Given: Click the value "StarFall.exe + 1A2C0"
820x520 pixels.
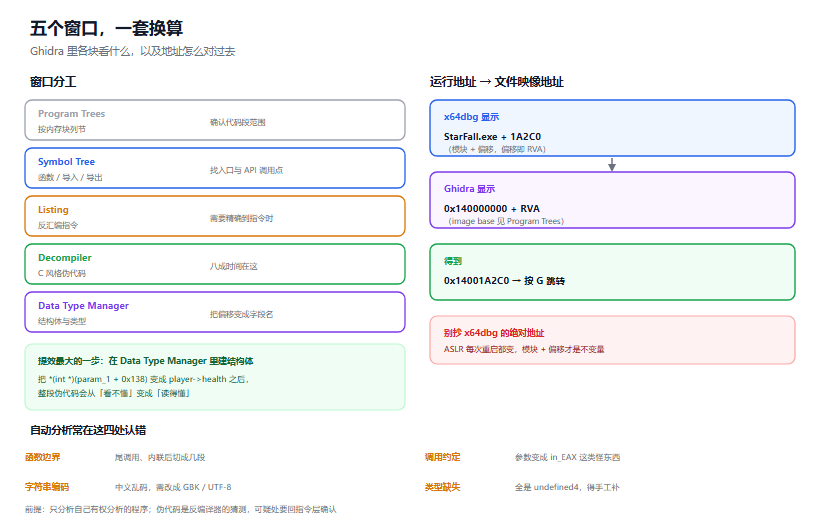Looking at the screenshot, I should pos(492,137).
